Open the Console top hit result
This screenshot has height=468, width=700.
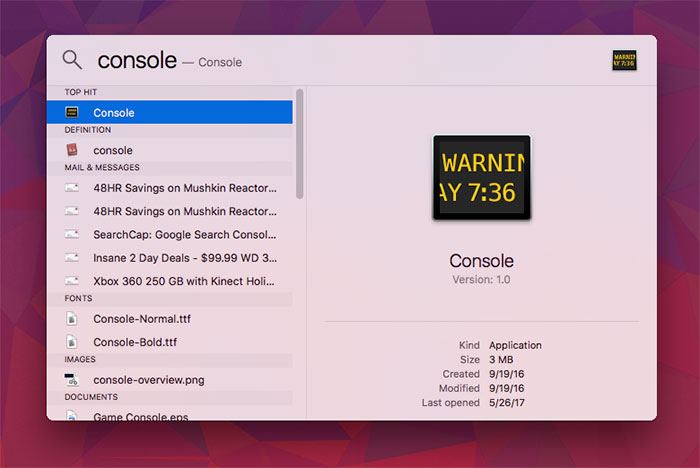coord(170,113)
